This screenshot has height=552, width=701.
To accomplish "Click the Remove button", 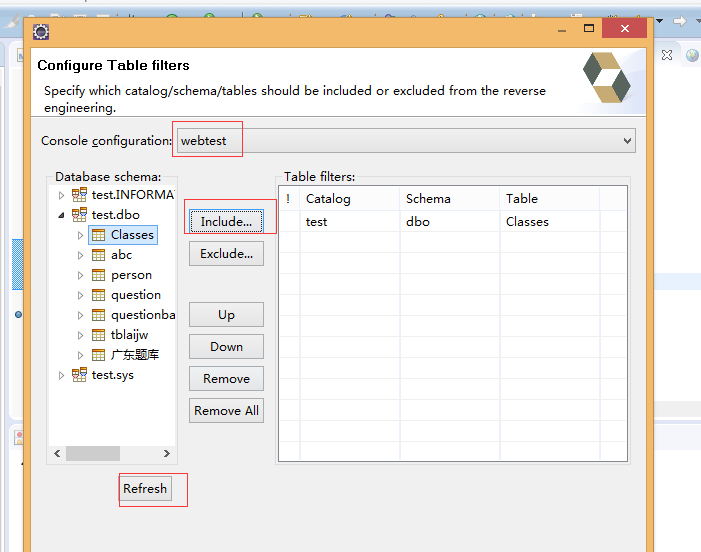I will (x=226, y=379).
